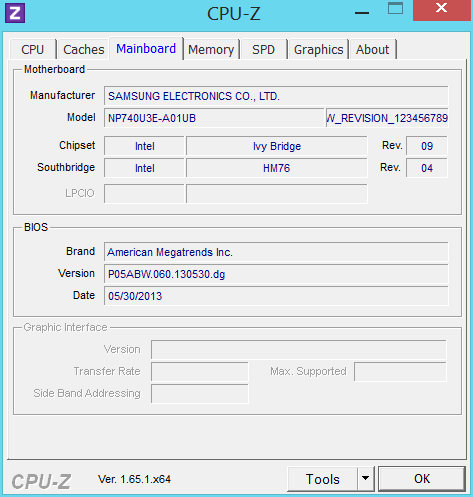Select the BIOS version field
The width and height of the screenshot is (473, 497).
coord(276,274)
